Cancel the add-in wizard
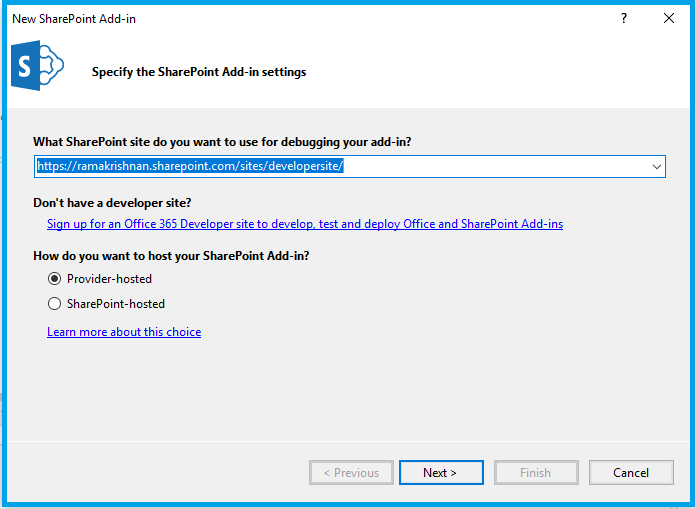 (631, 473)
